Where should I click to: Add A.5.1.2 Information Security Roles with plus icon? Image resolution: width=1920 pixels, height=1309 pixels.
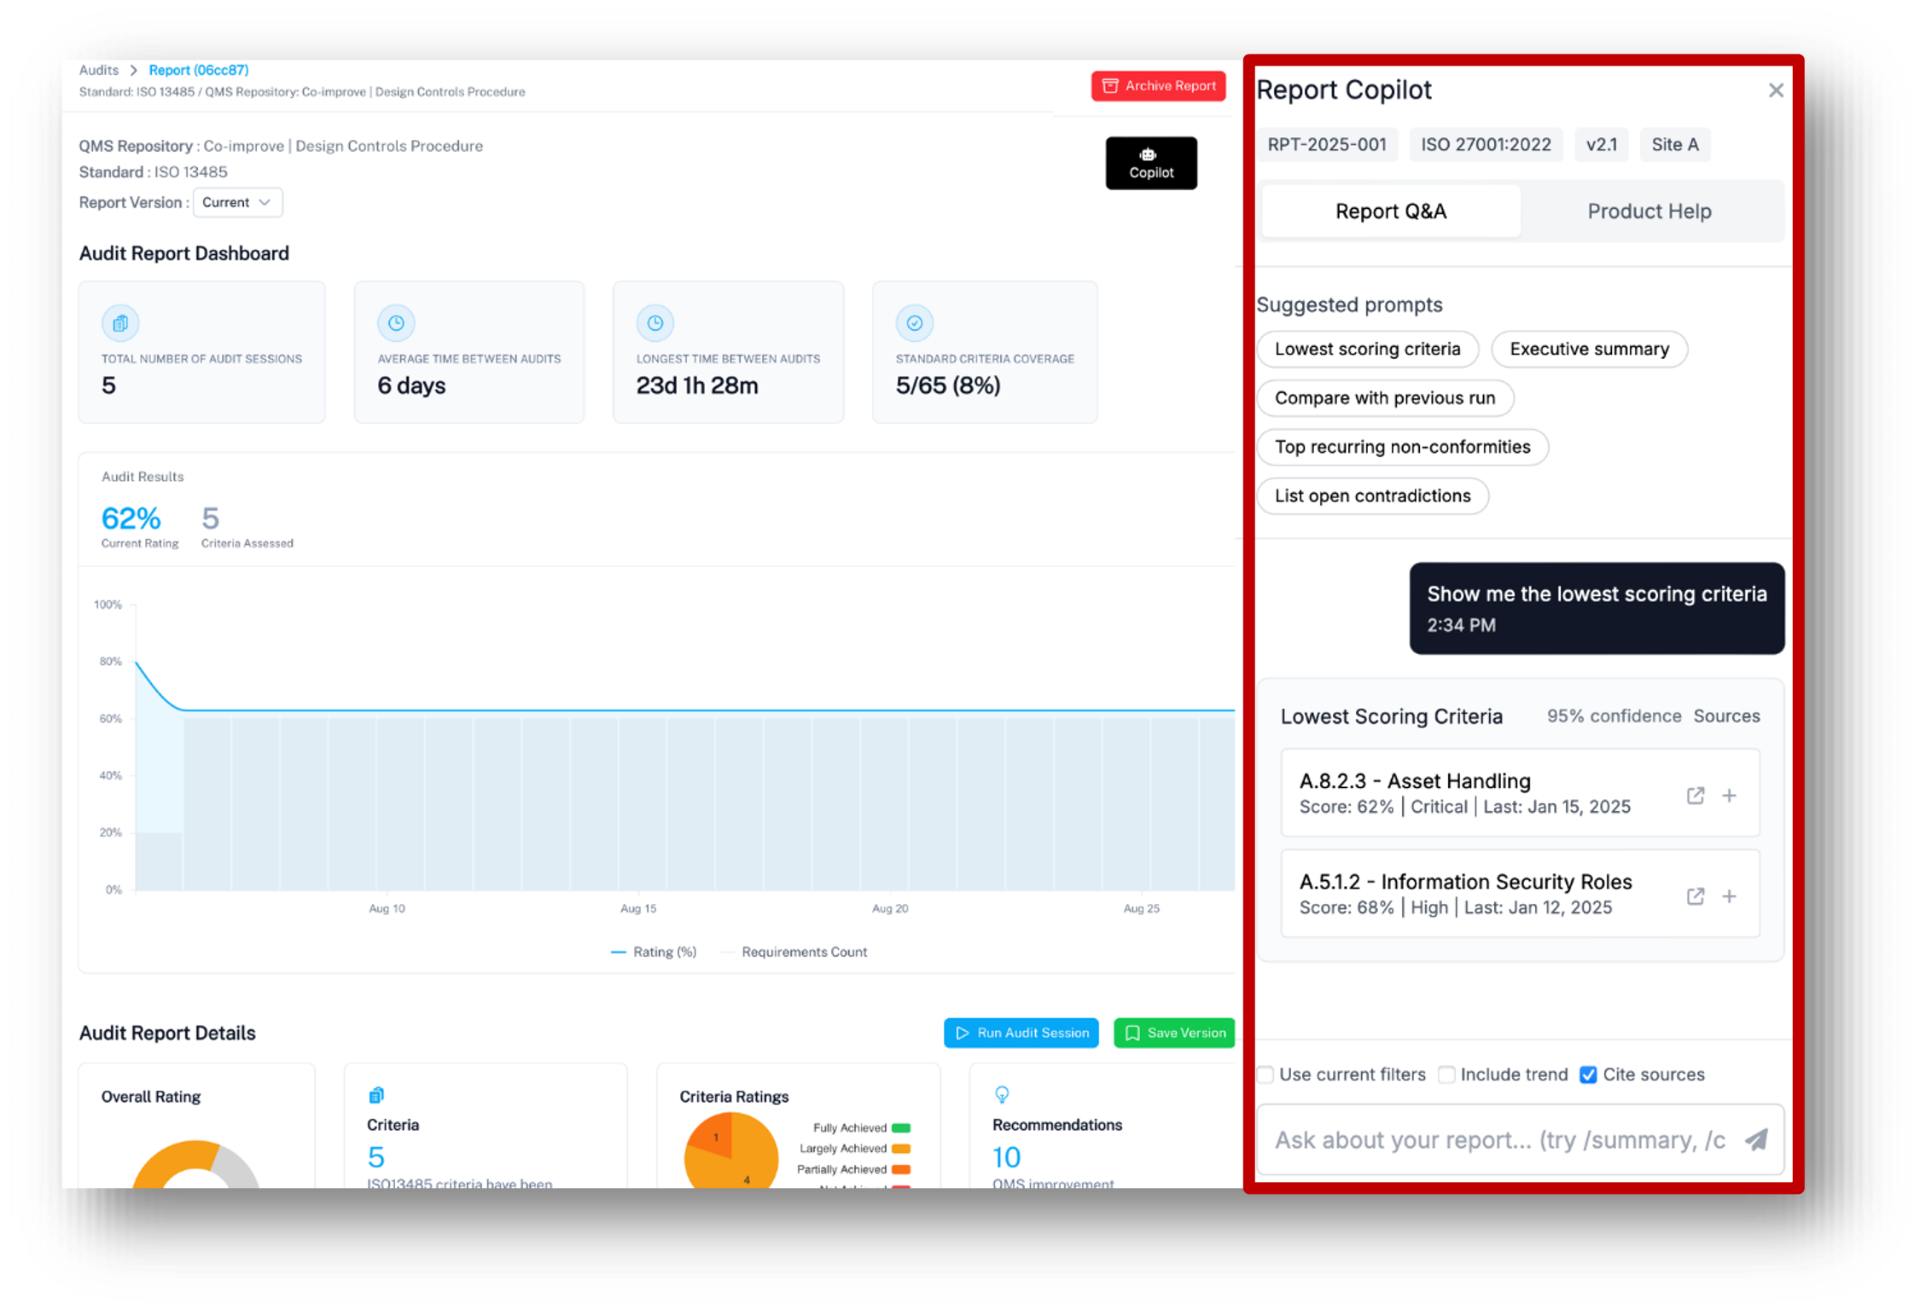coord(1729,896)
